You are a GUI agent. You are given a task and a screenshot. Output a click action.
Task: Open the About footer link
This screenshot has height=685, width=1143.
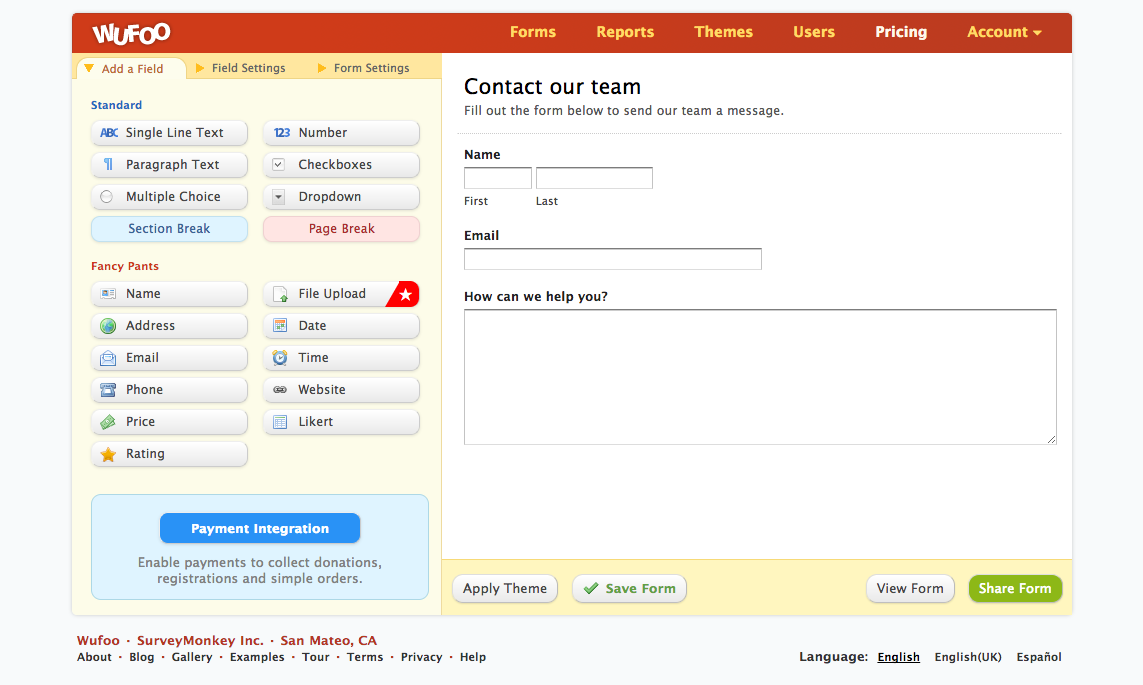94,657
